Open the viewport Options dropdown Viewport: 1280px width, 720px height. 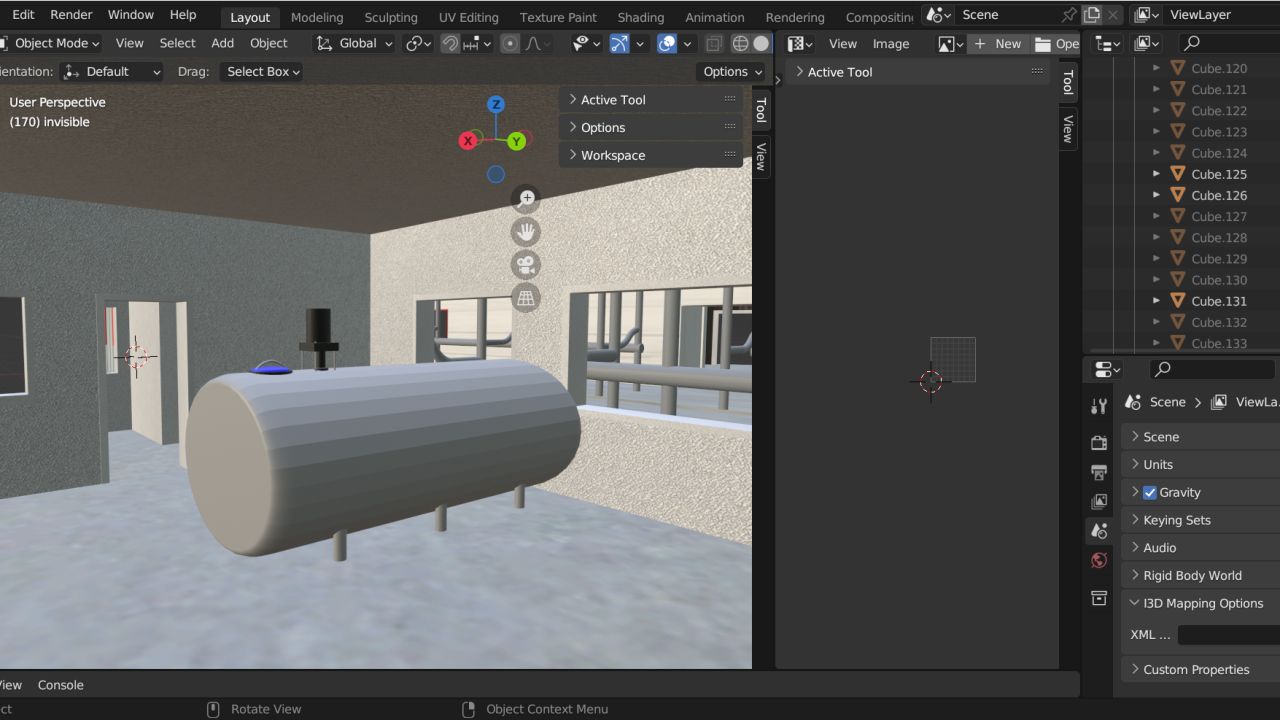[732, 71]
